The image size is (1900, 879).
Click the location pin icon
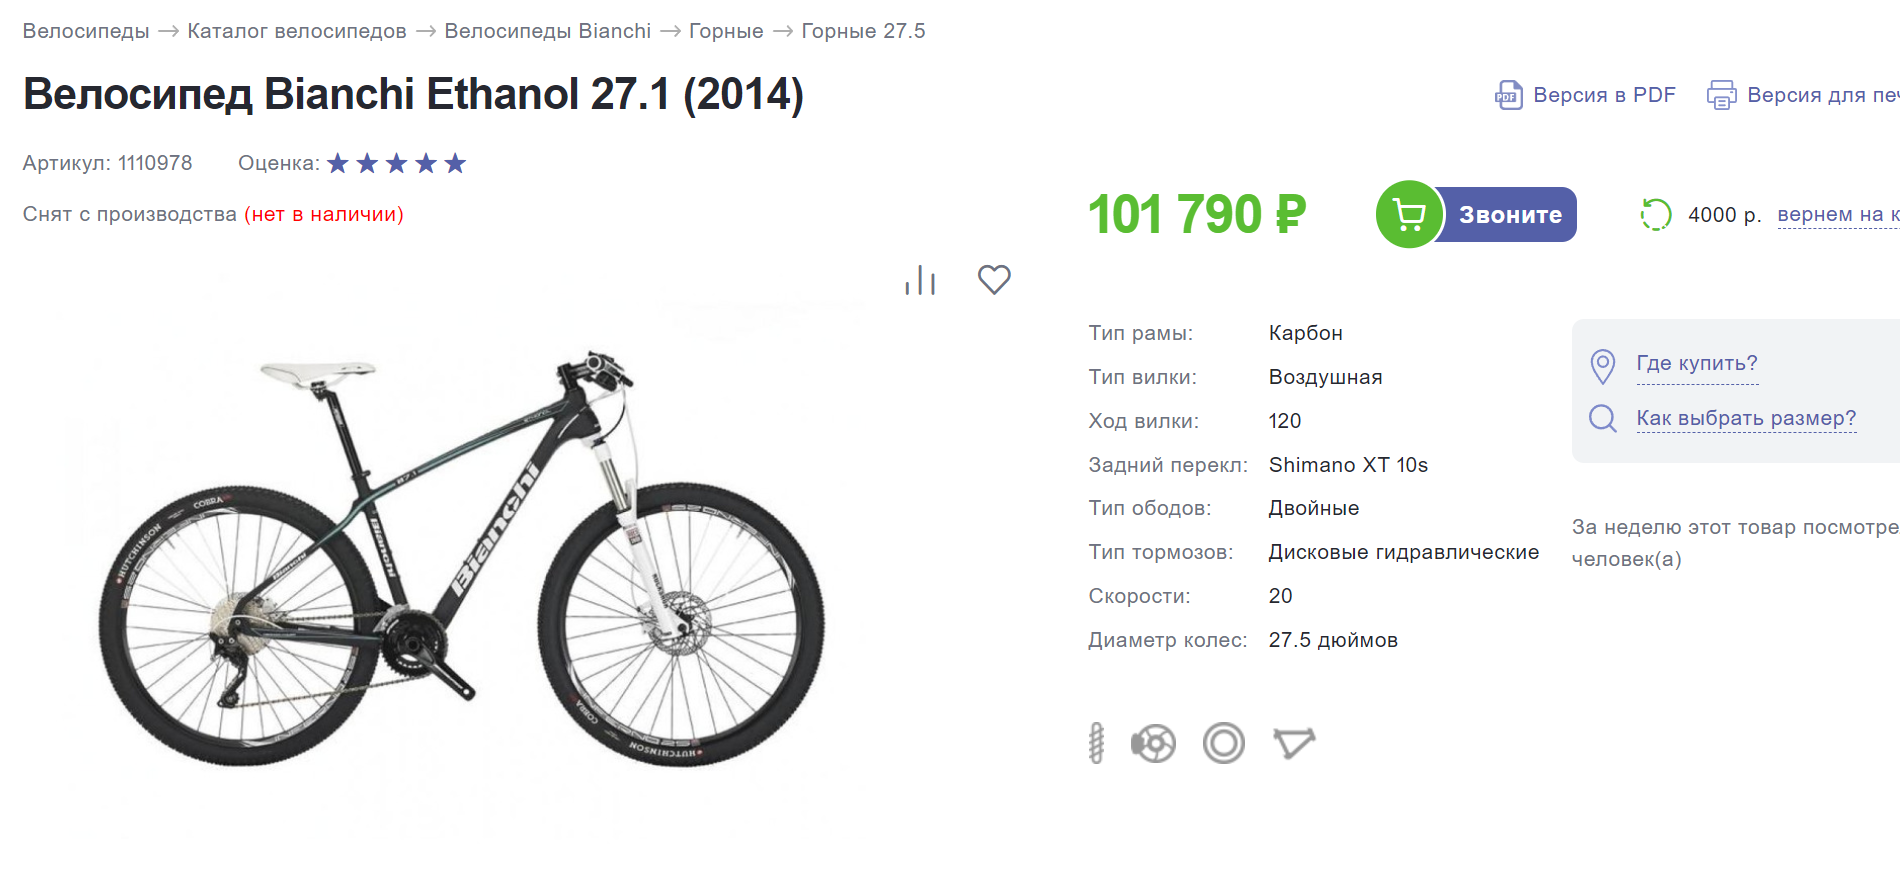(1602, 366)
